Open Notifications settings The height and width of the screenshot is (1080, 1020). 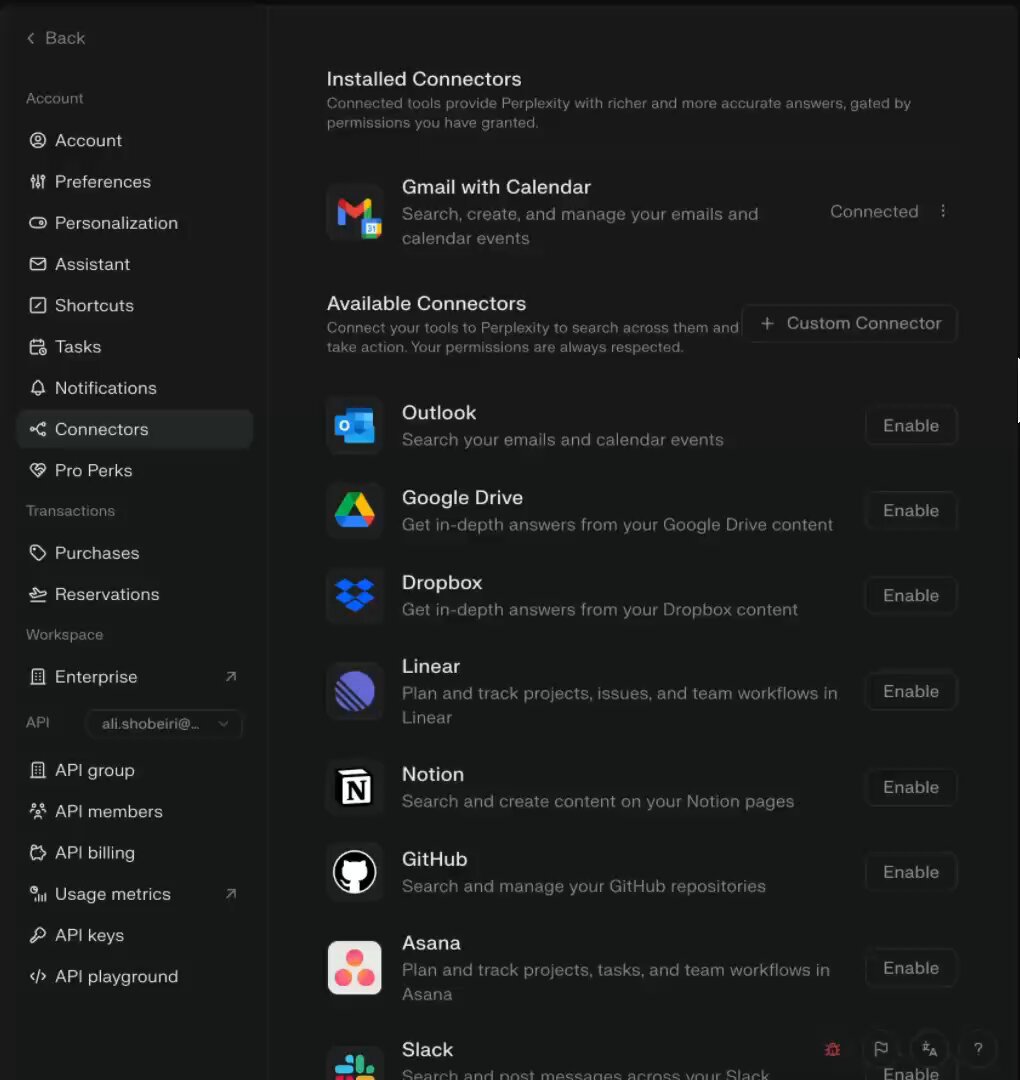[135, 388]
